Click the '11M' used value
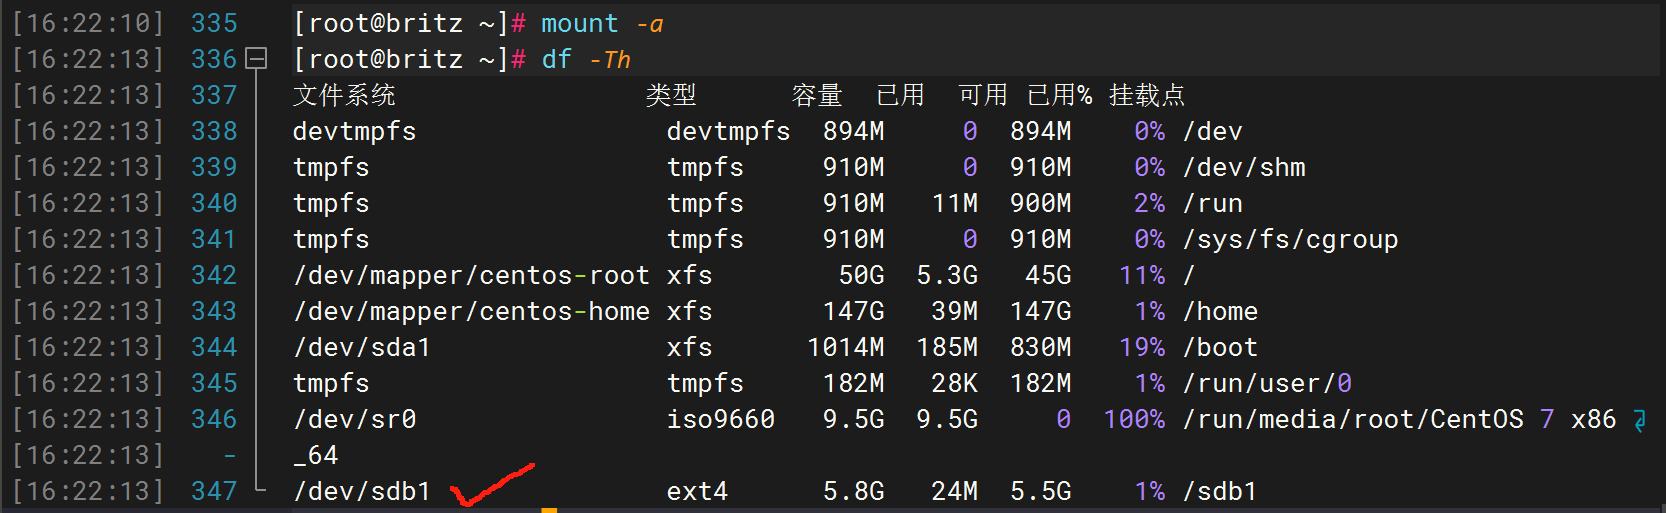 coord(956,203)
